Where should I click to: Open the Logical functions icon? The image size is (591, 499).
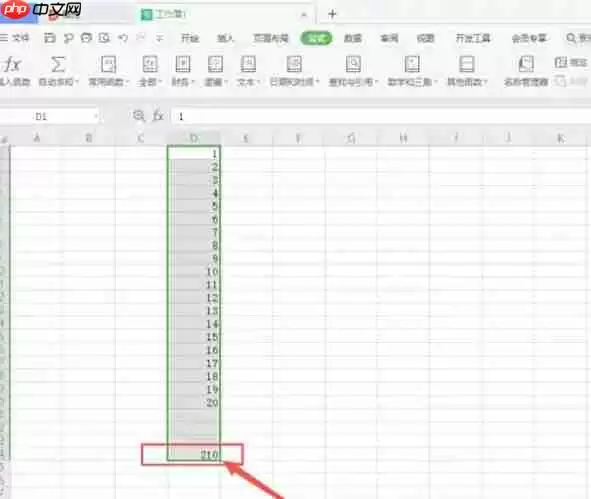click(x=215, y=64)
